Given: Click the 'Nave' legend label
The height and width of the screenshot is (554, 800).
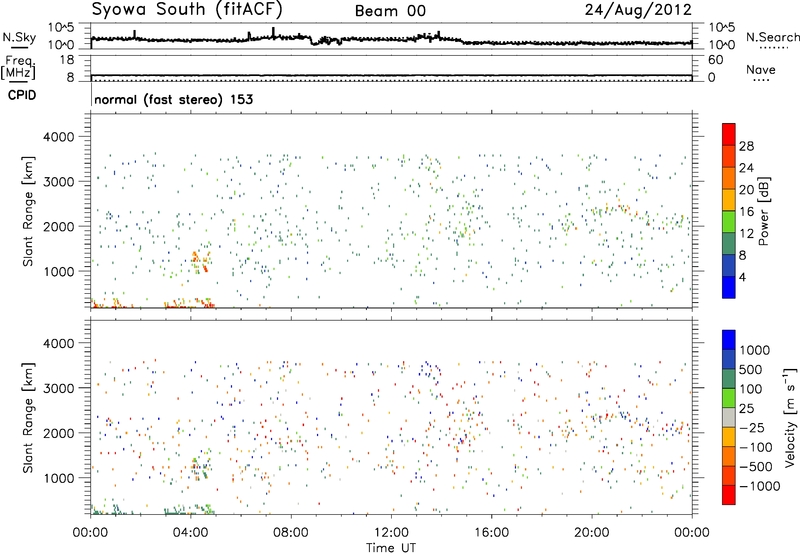Looking at the screenshot, I should point(761,70).
